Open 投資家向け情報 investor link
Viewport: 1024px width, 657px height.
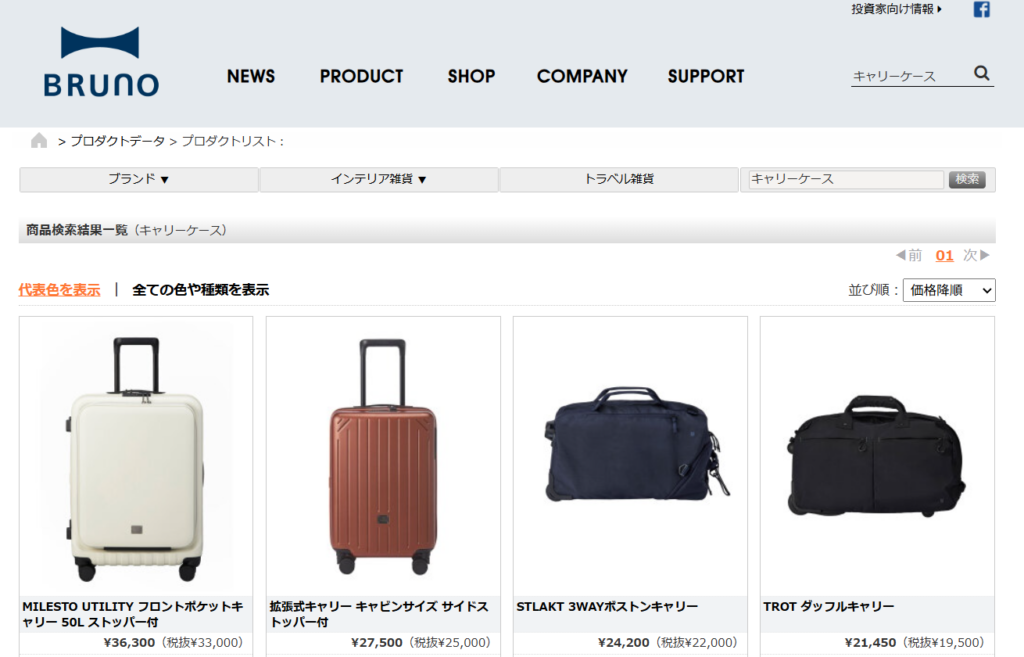pos(897,9)
